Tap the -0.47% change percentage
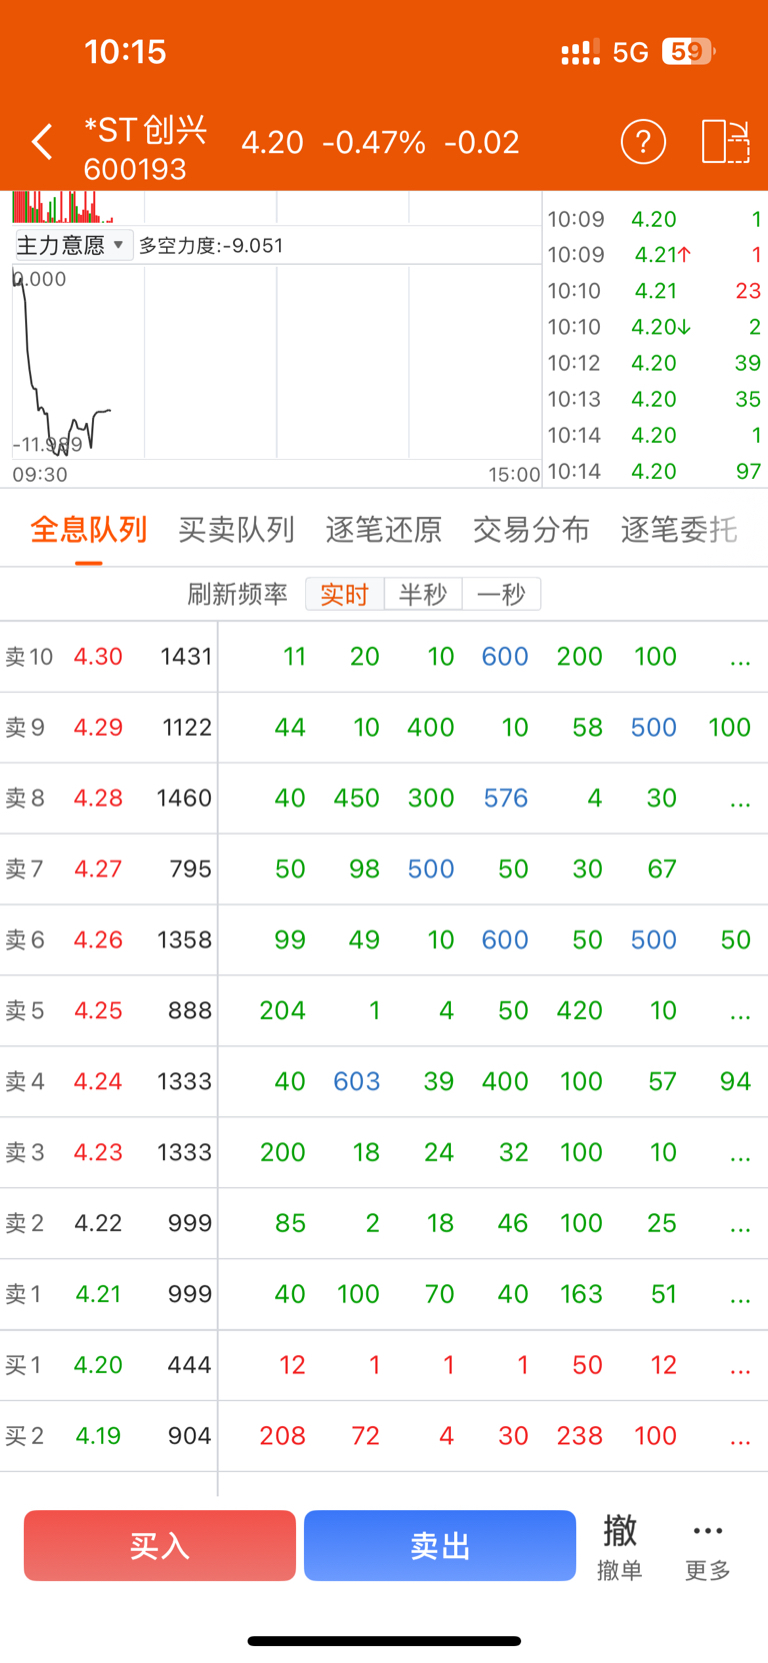 click(374, 142)
